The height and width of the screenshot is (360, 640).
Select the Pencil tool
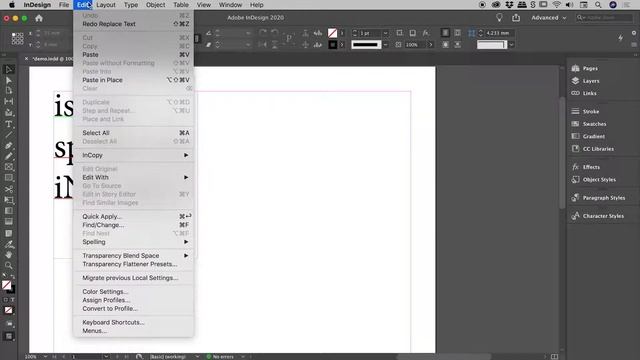click(x=9, y=156)
